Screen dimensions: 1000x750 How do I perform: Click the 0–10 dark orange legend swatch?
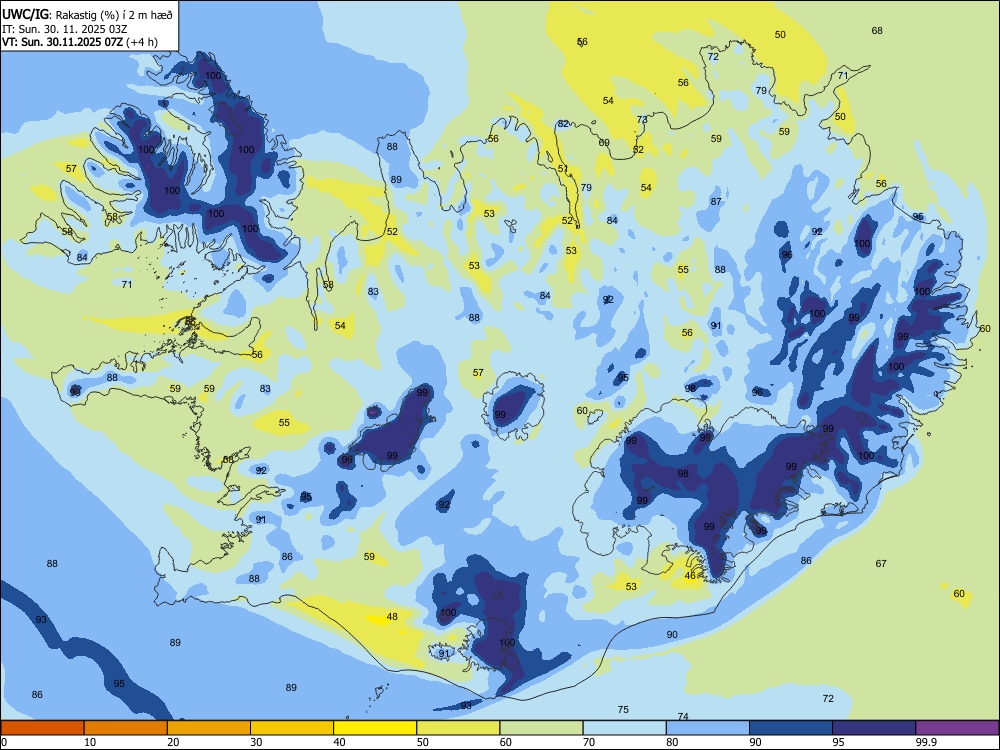[x=42, y=728]
